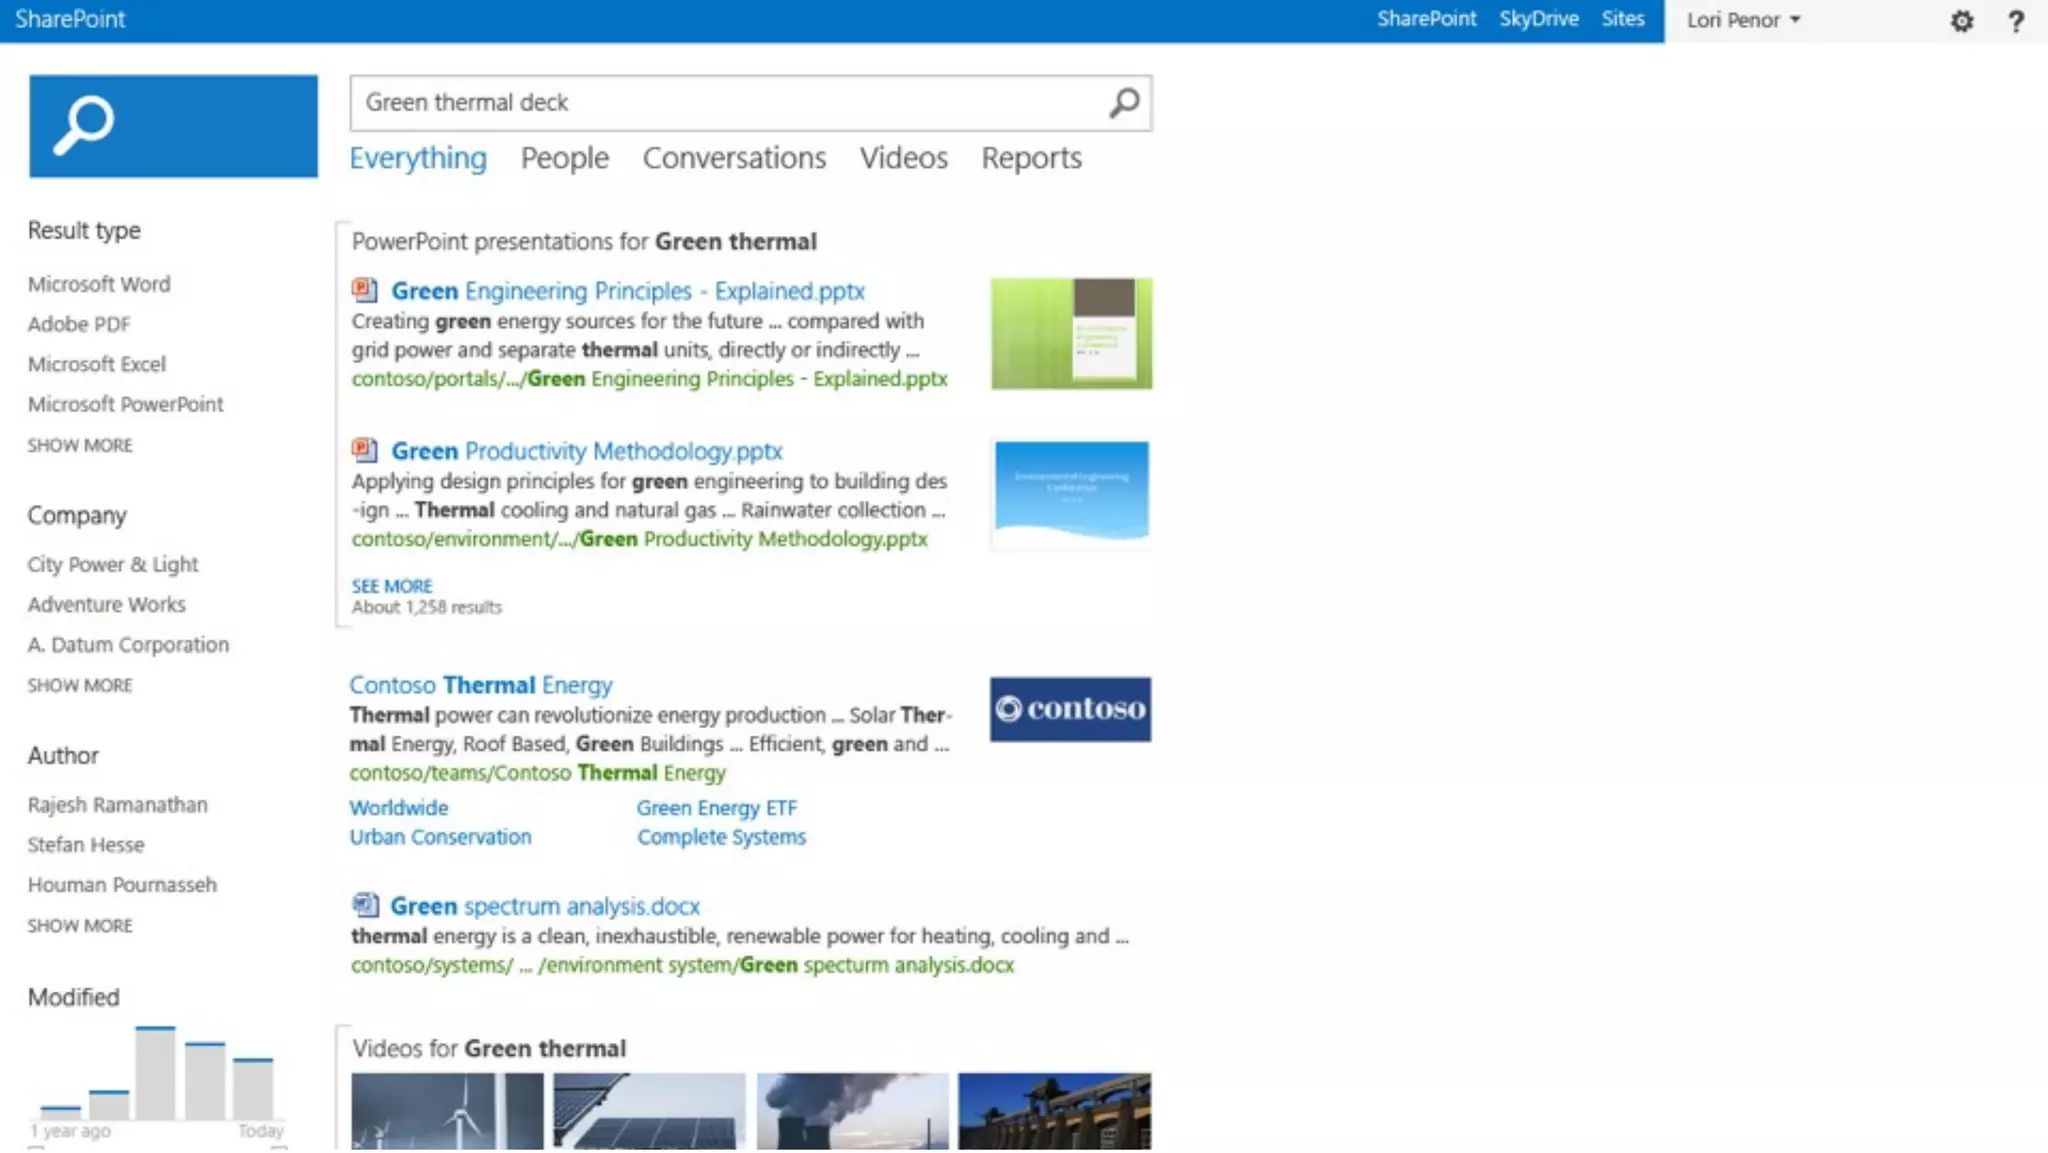Click the magnifier icon in search box
2048x1153 pixels.
click(x=1124, y=102)
